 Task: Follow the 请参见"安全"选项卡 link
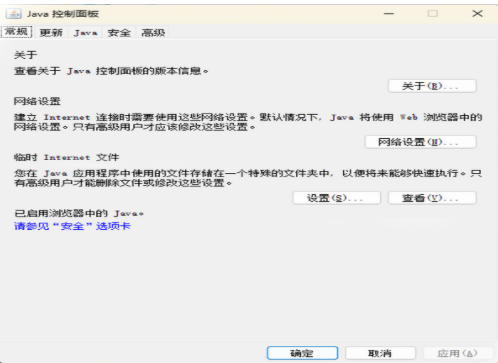(72, 226)
